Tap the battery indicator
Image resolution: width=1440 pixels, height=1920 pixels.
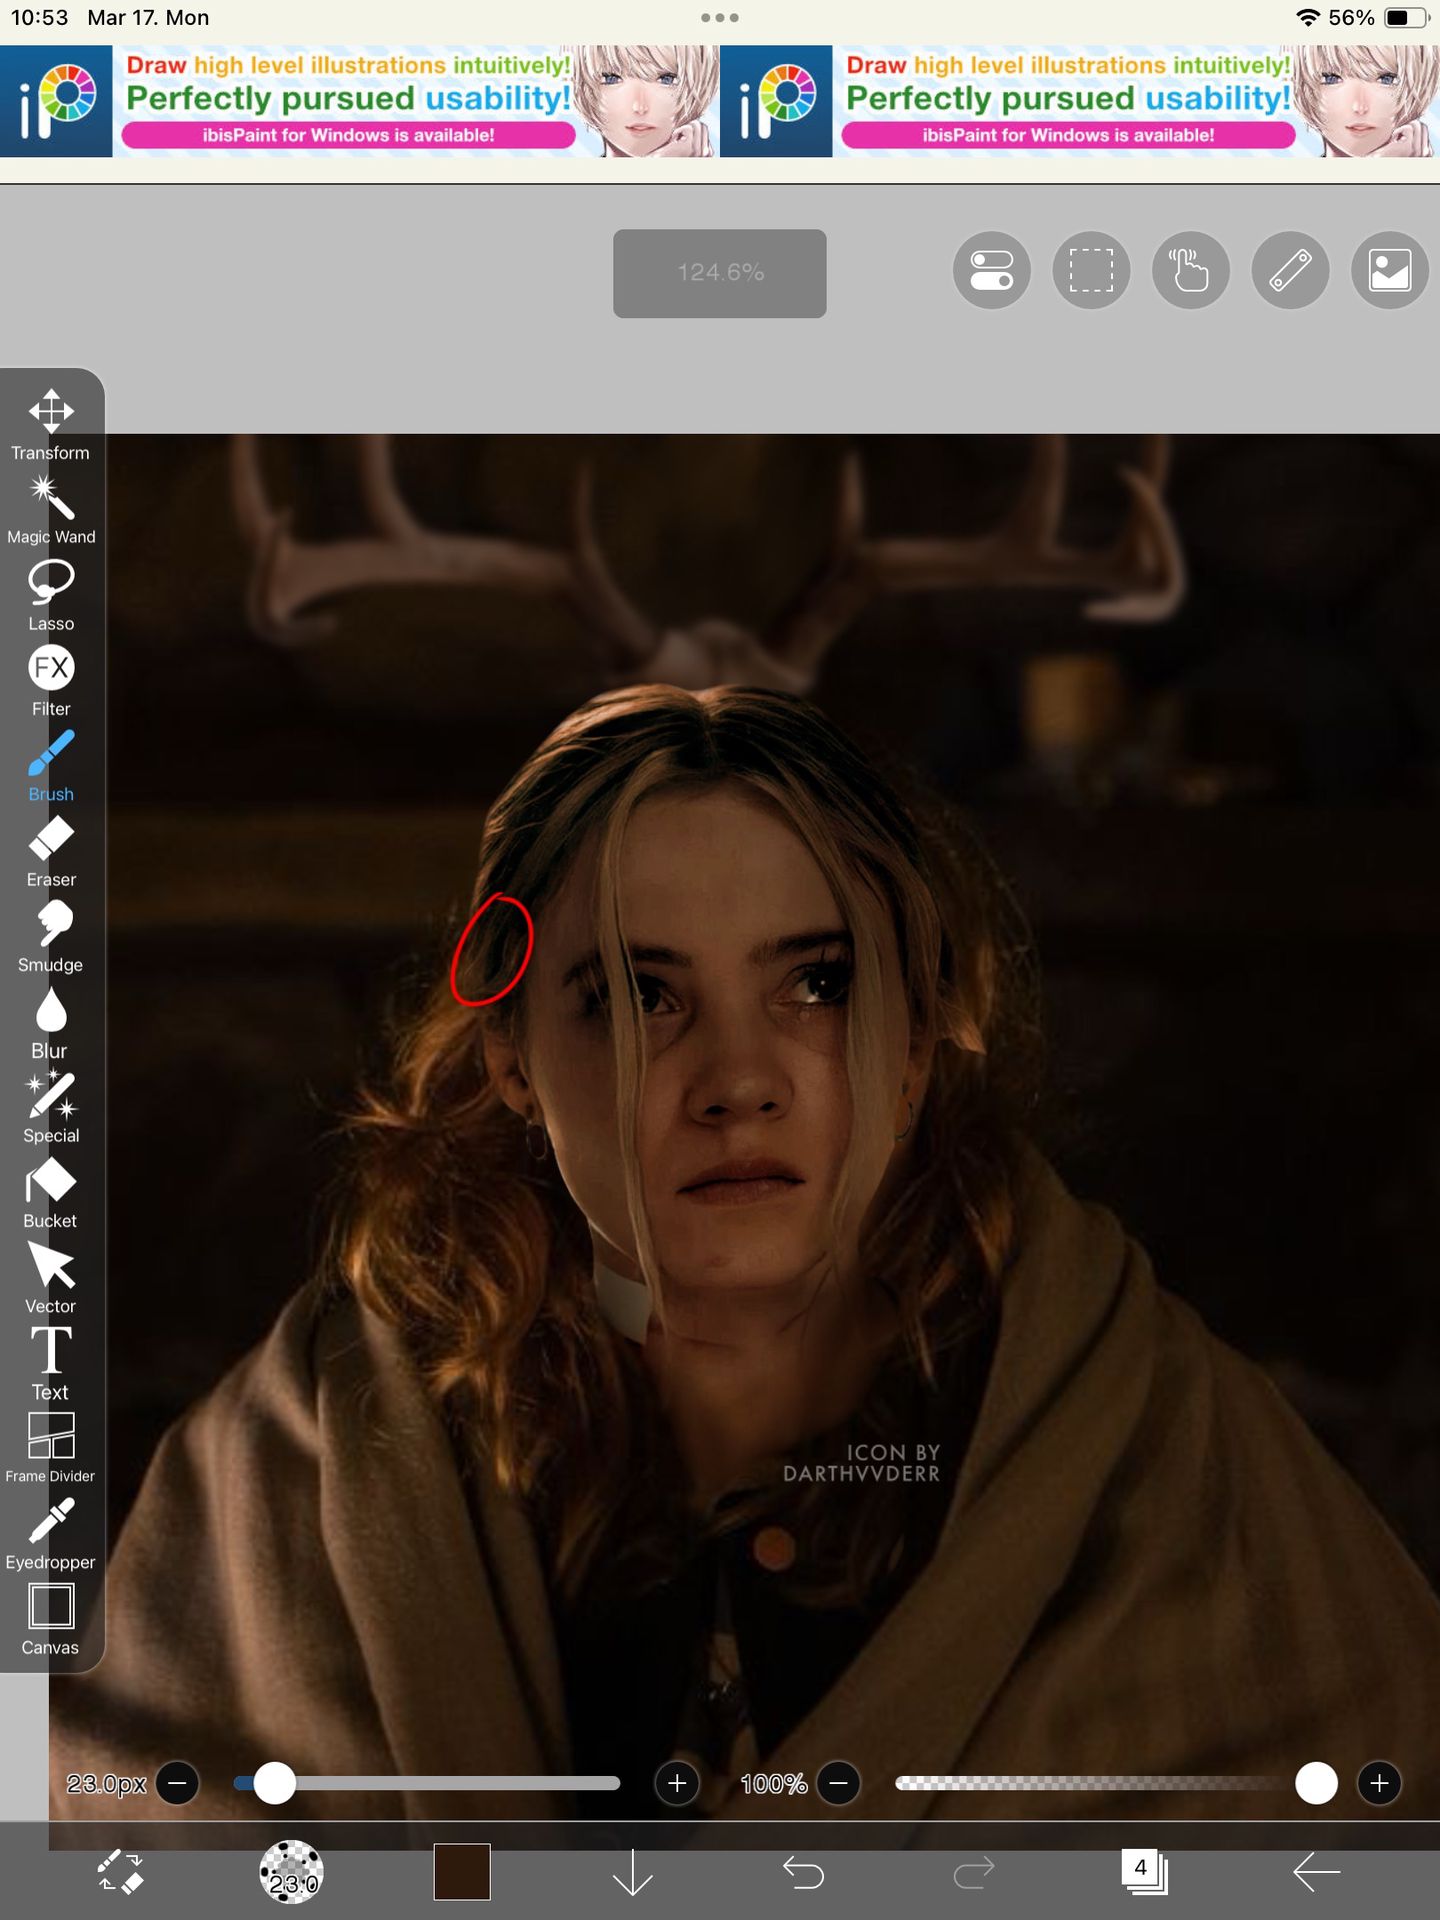(x=1408, y=18)
